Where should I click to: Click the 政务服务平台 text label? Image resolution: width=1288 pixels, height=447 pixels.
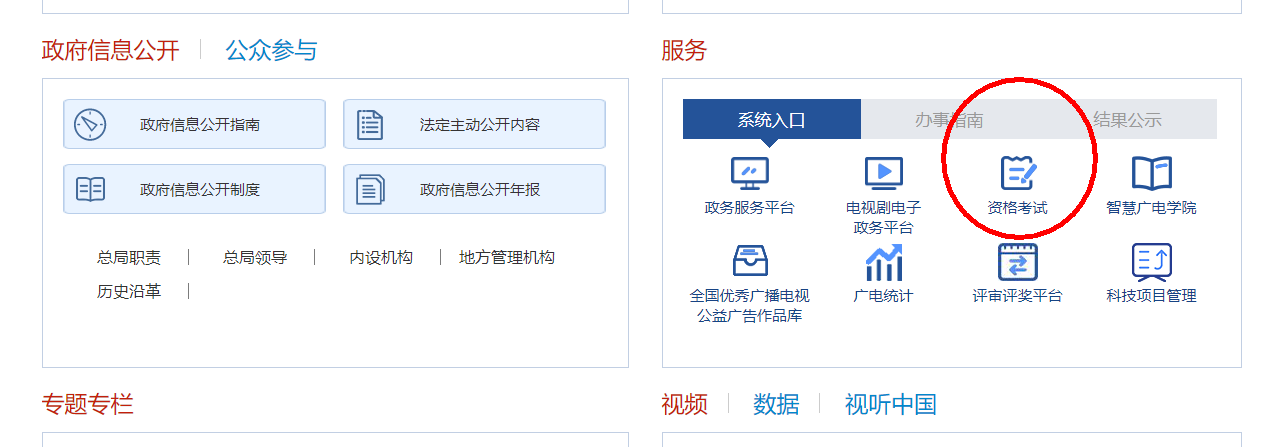point(749,208)
